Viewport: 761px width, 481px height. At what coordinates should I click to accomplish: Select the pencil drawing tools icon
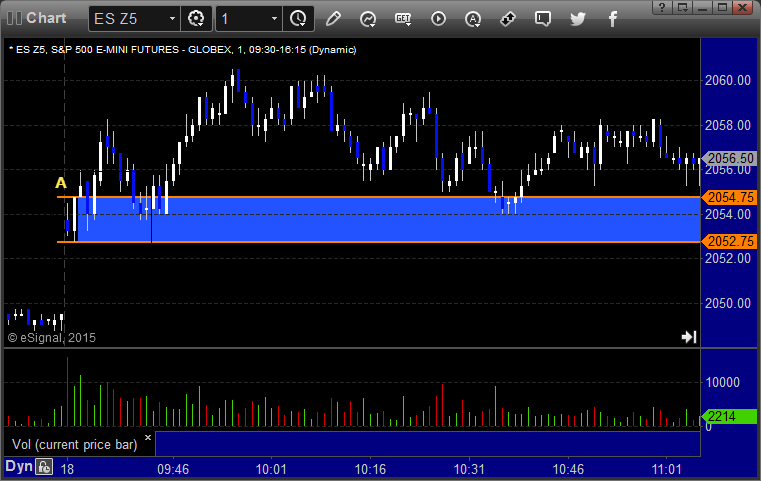coord(333,19)
